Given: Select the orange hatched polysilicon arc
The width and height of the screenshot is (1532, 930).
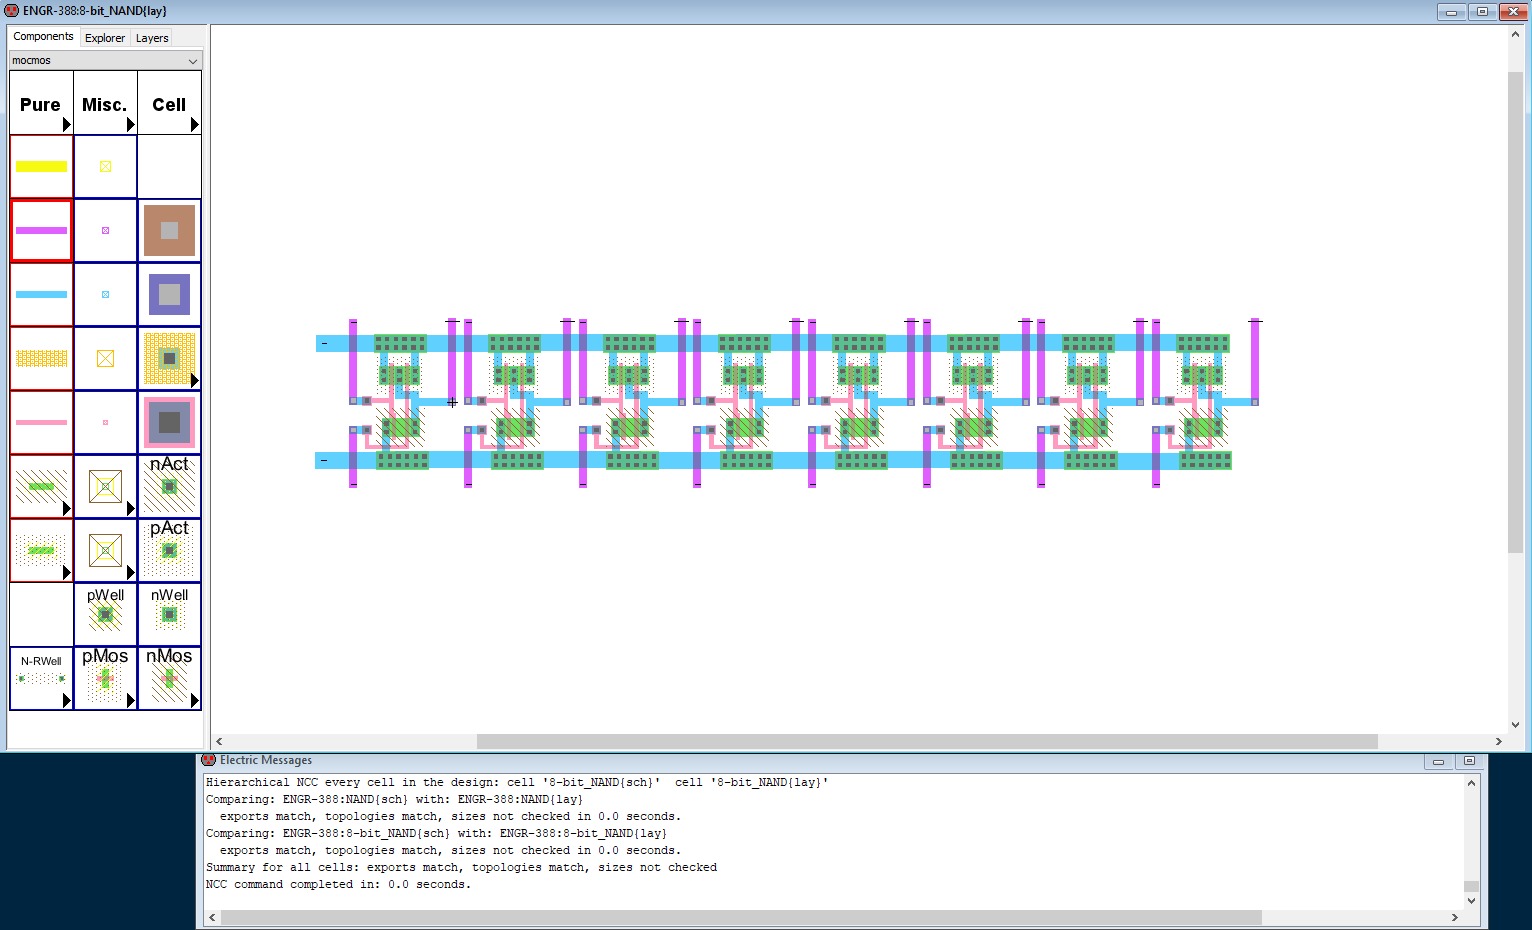Looking at the screenshot, I should (x=41, y=358).
